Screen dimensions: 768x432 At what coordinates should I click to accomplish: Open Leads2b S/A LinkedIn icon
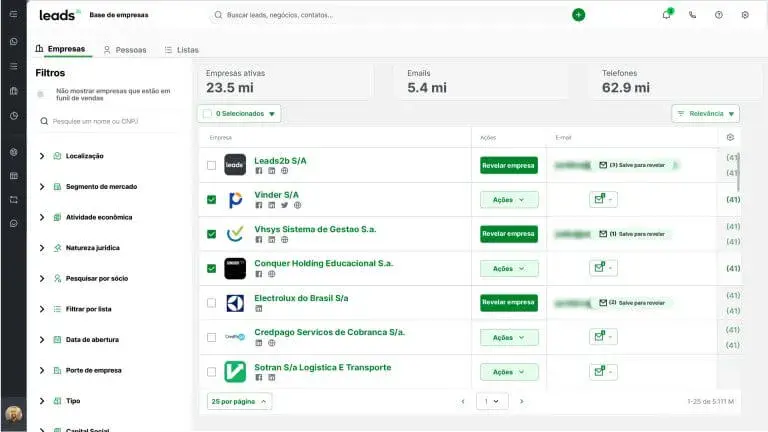(271, 171)
